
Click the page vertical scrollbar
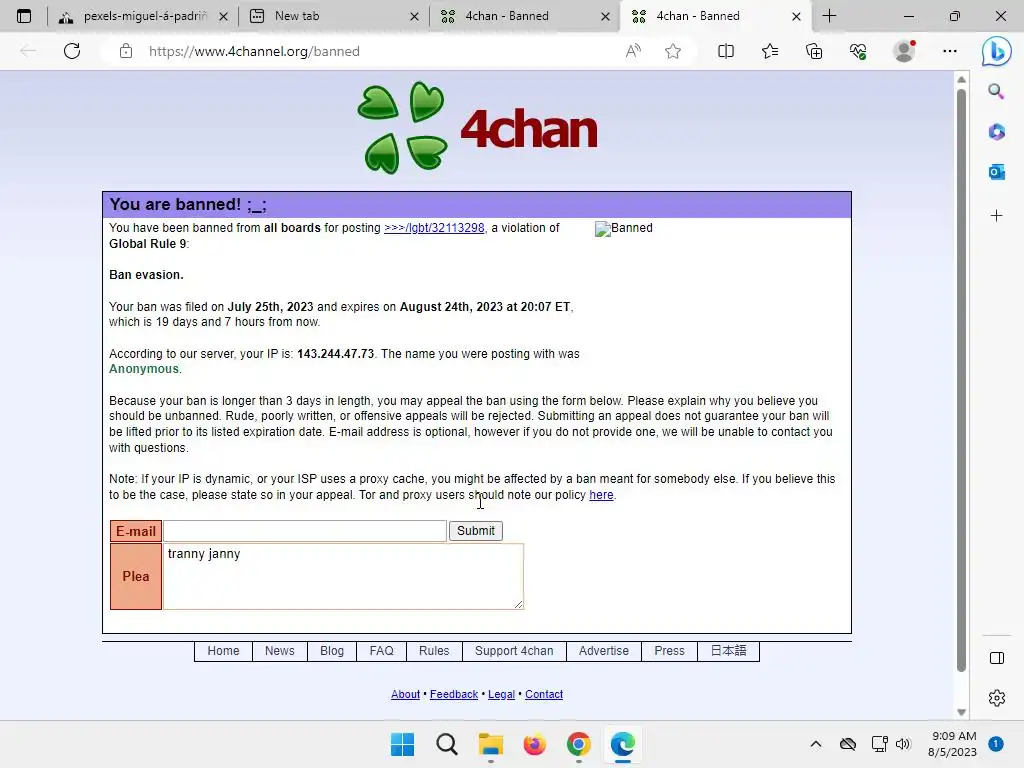[961, 379]
